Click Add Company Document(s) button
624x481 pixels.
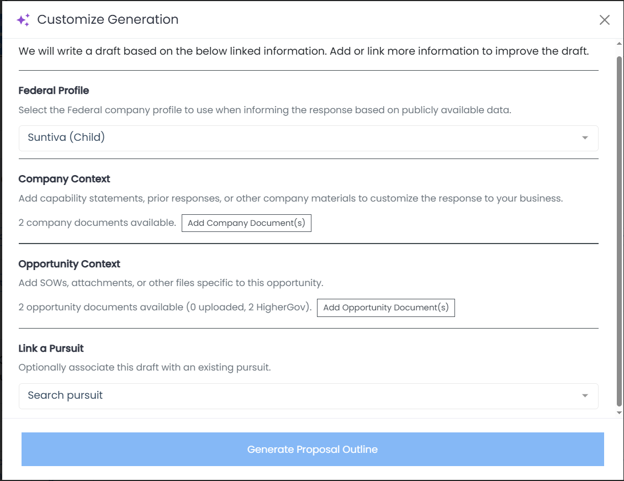click(x=246, y=223)
